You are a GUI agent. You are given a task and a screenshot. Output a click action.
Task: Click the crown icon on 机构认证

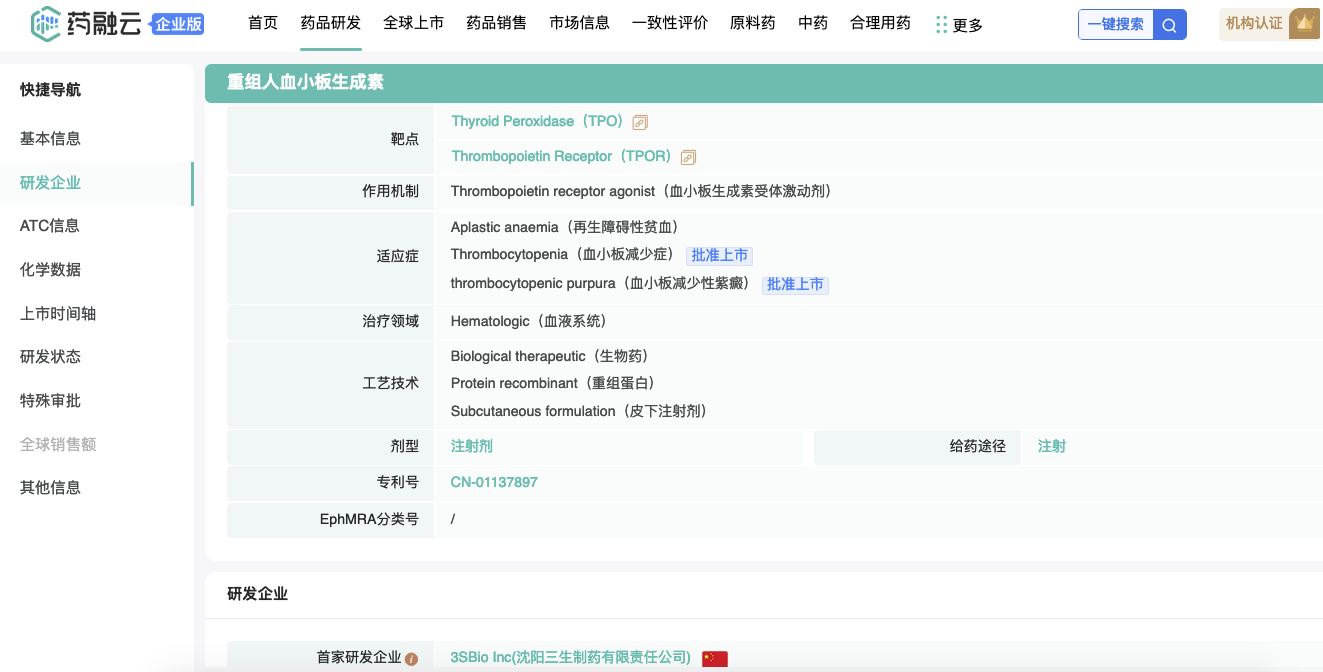pyautogui.click(x=1303, y=24)
